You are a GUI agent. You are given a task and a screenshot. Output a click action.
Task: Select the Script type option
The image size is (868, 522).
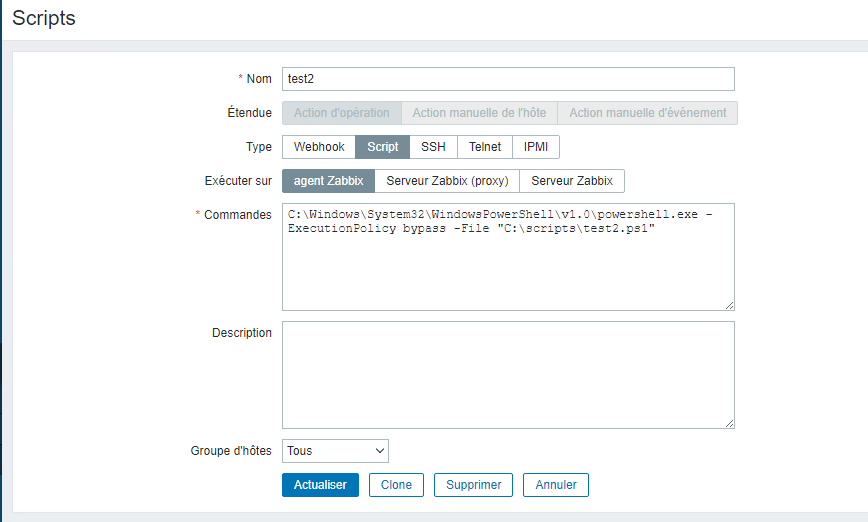pyautogui.click(x=383, y=147)
